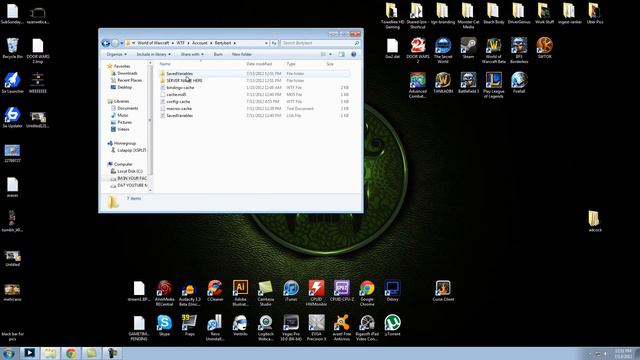This screenshot has width=640, height=360.
Task: Select the Skype desktop icon
Action: (164, 325)
